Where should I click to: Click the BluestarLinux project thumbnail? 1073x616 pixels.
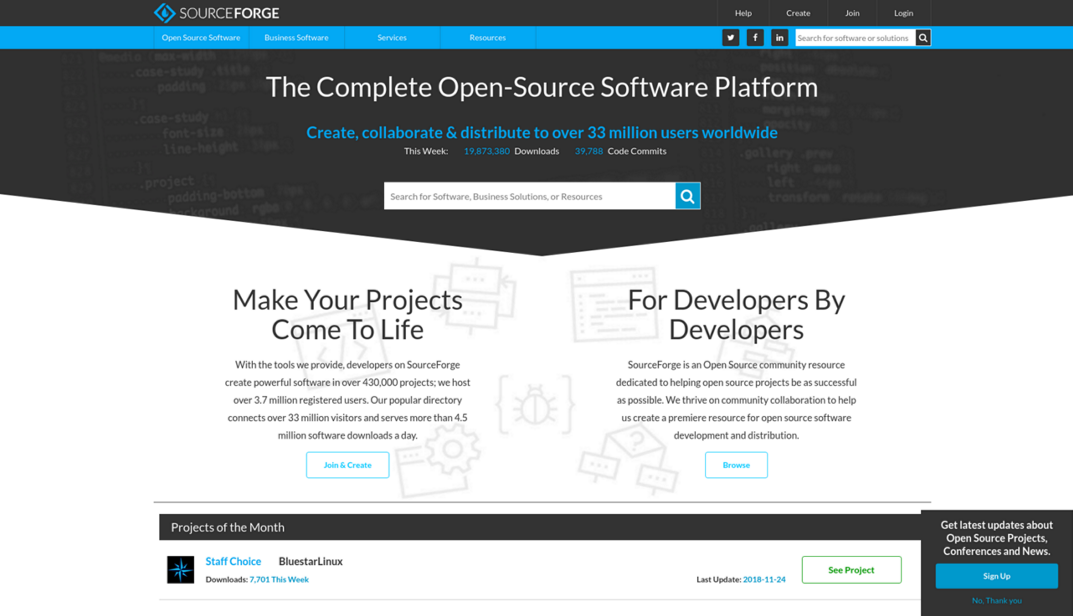180,569
